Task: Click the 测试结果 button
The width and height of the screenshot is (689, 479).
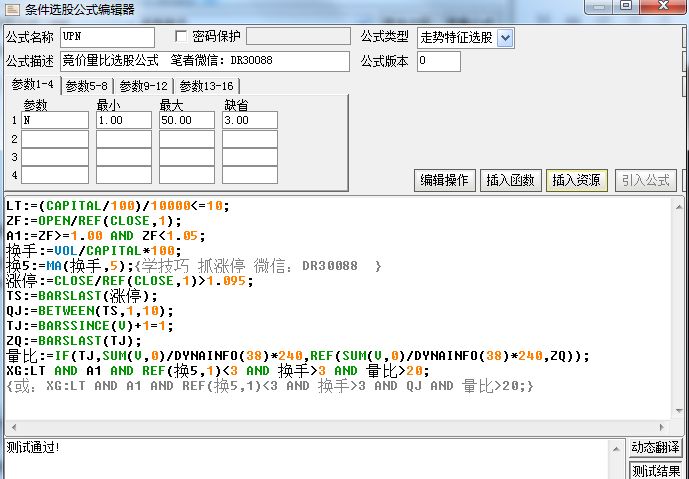Action: point(656,470)
